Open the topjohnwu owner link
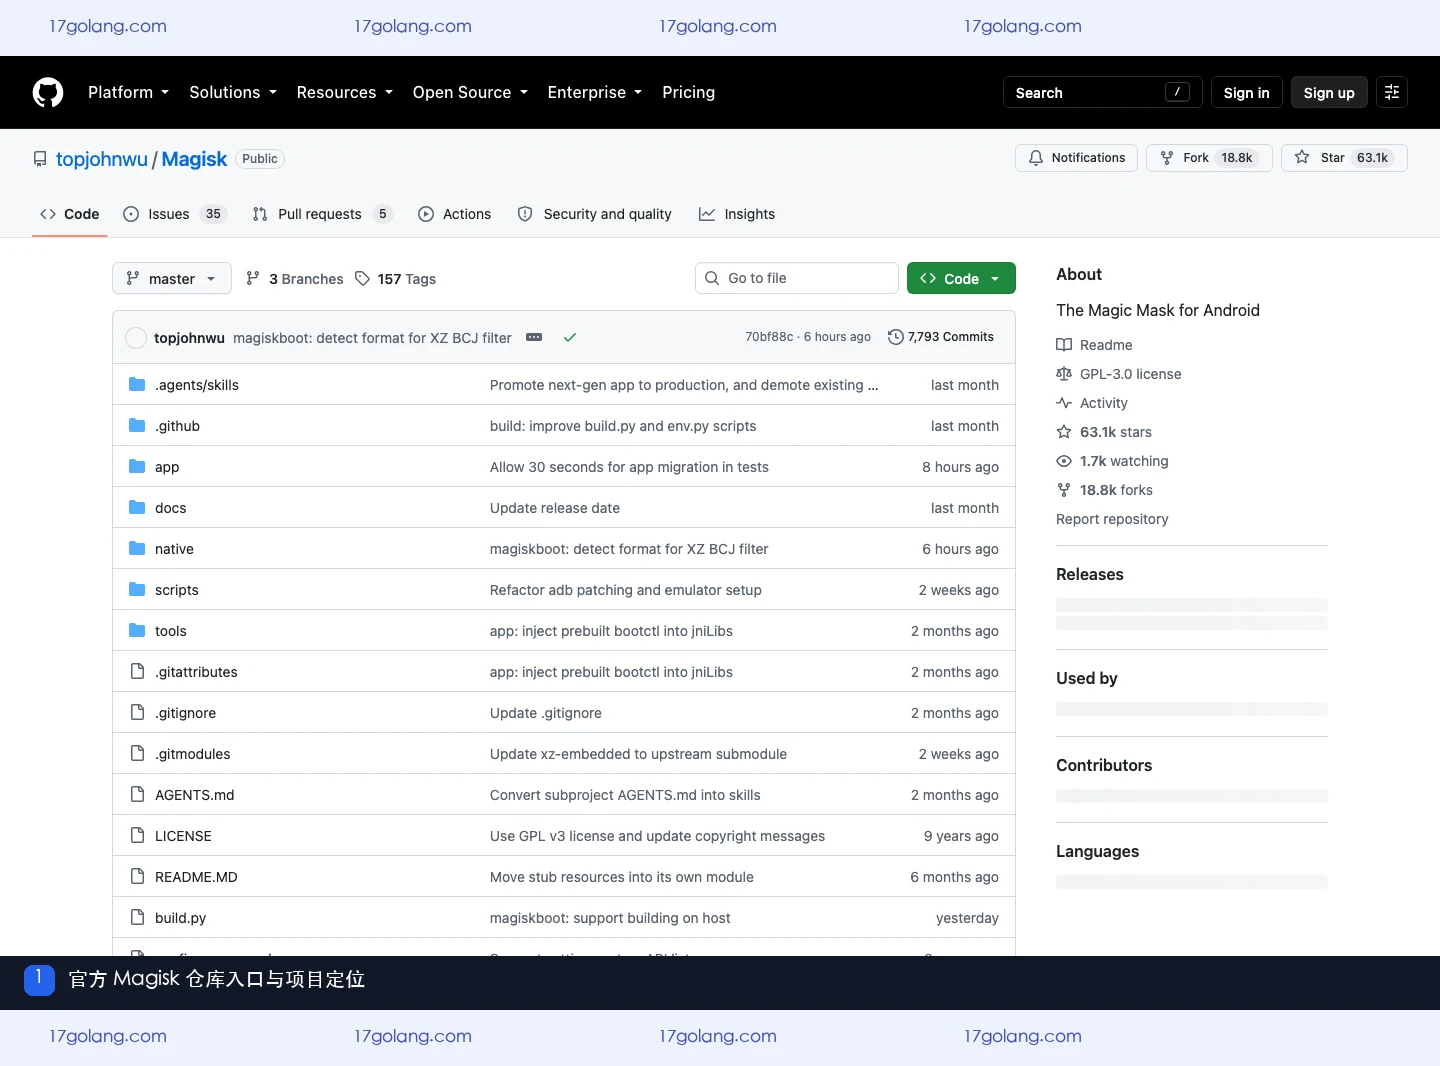 102,159
